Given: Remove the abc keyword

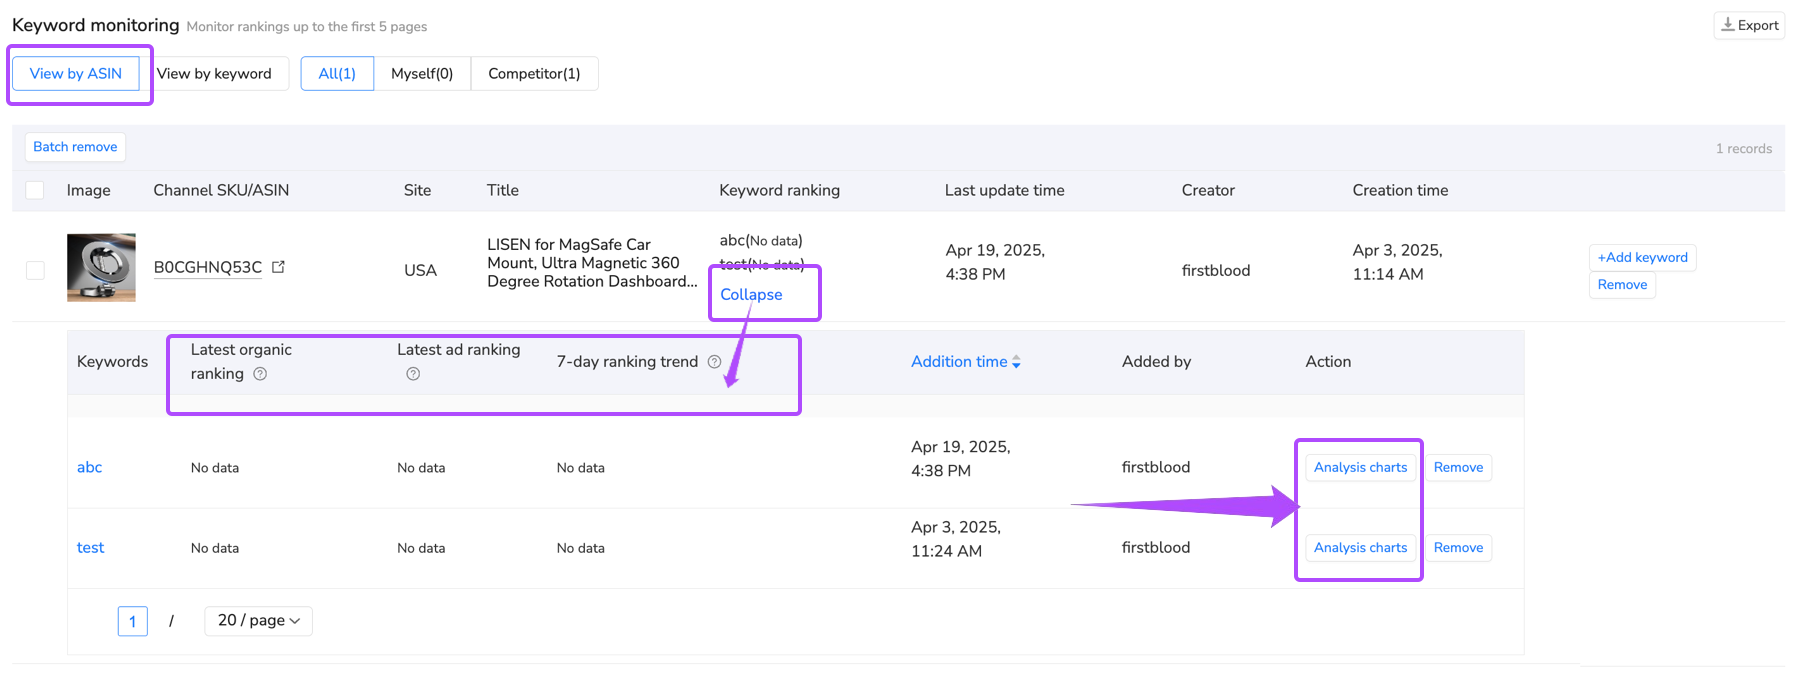Looking at the screenshot, I should [x=1458, y=468].
